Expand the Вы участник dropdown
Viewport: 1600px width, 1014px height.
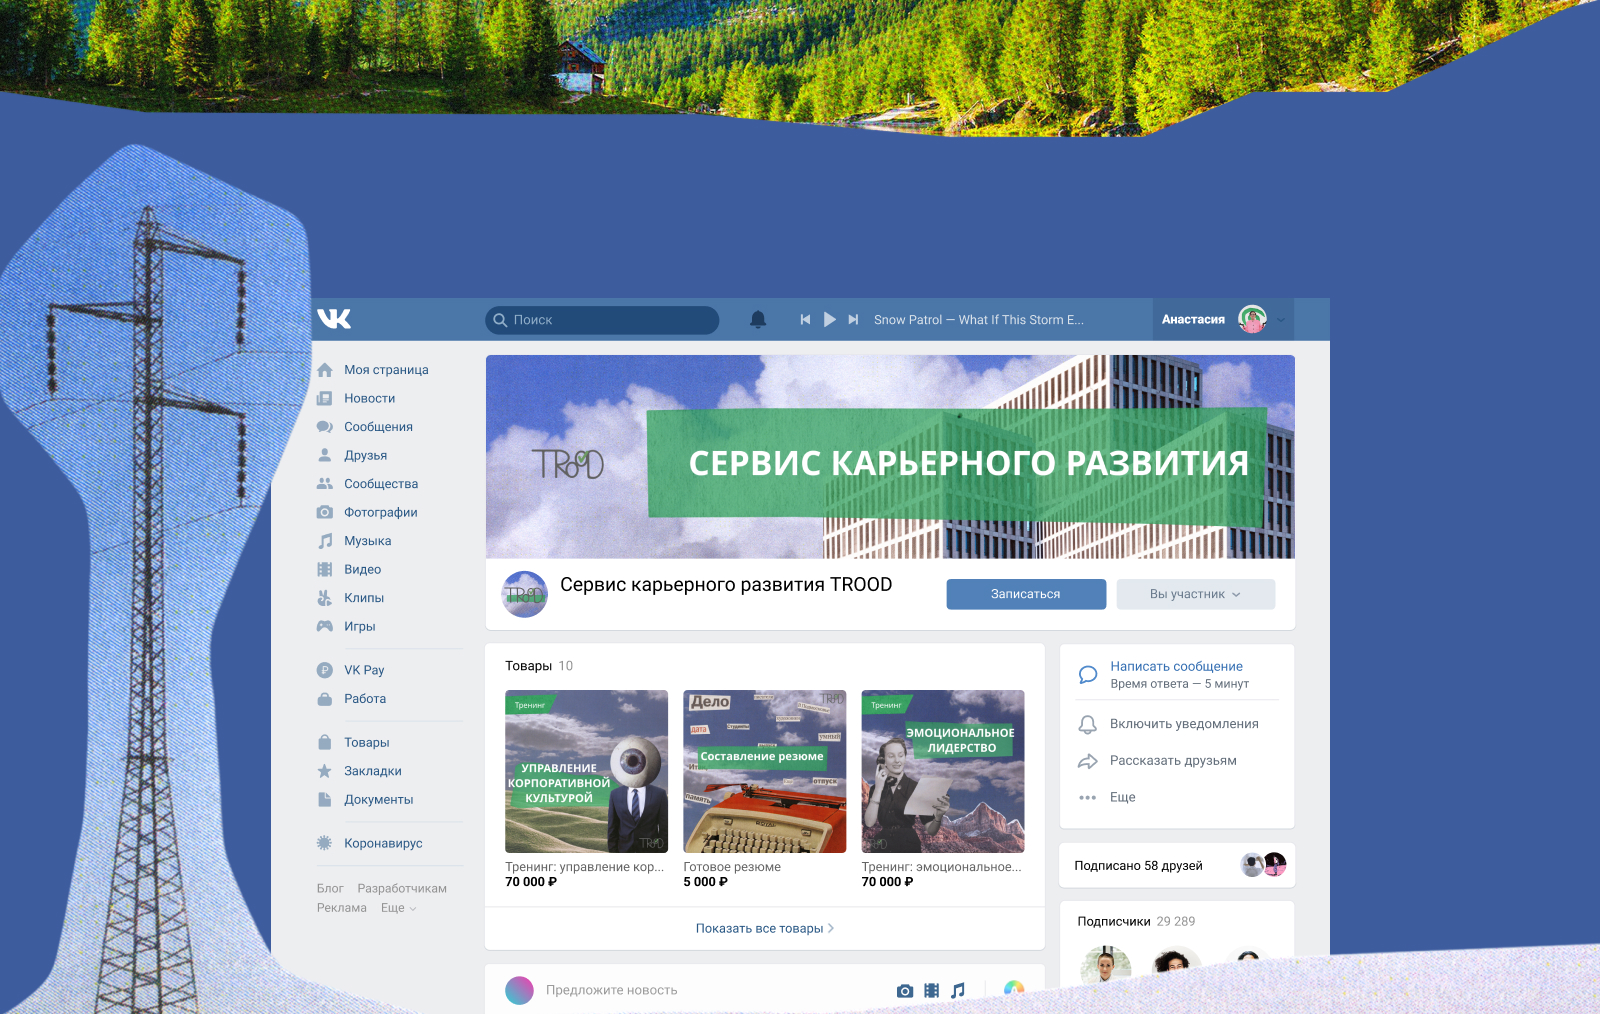pos(1195,593)
